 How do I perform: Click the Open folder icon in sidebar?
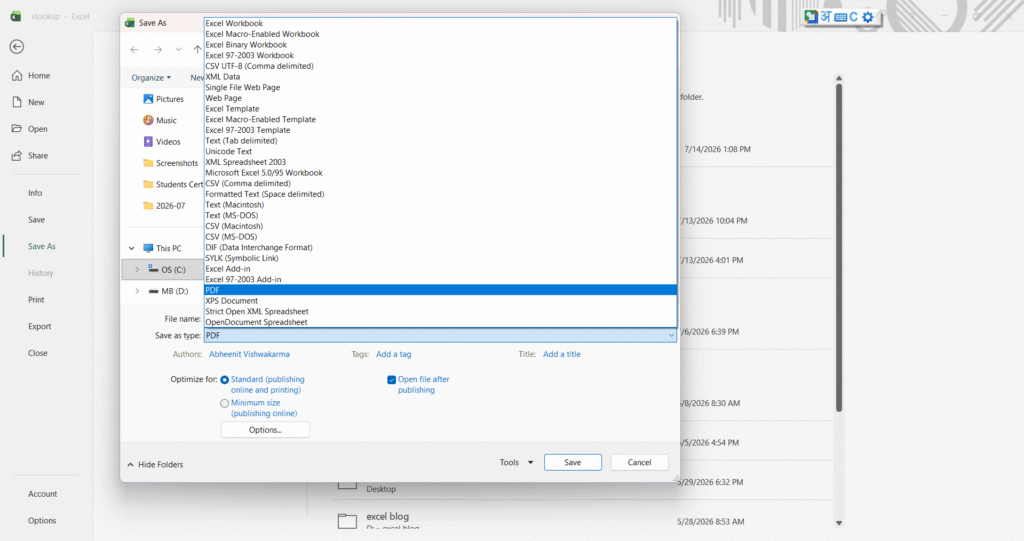tap(17, 129)
